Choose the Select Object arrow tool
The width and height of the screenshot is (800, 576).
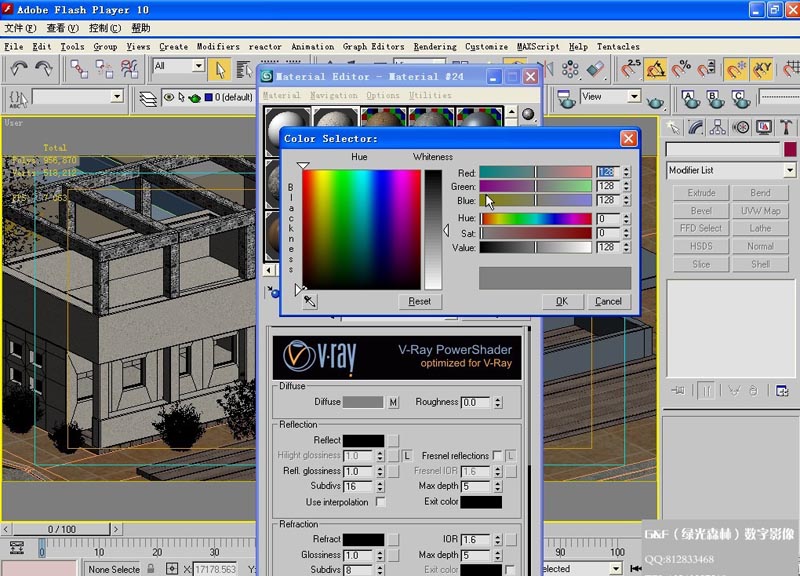(x=219, y=70)
